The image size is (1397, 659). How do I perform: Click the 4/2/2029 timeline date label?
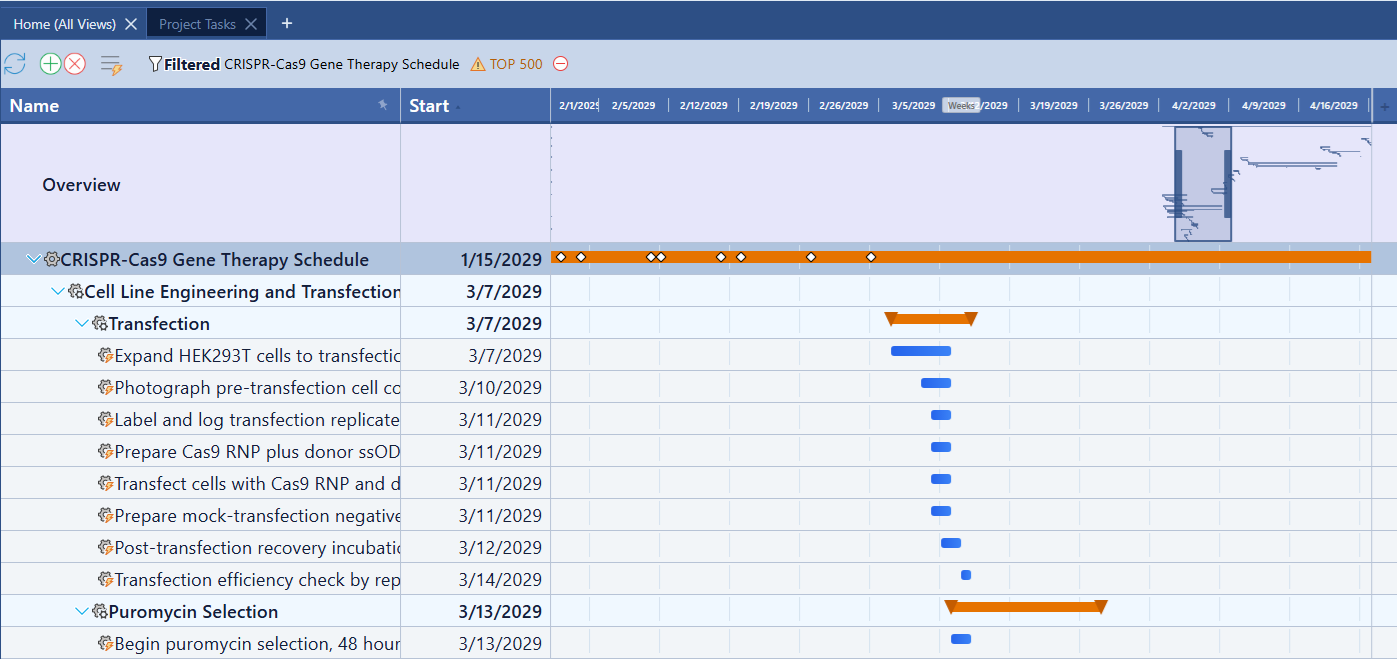(1194, 106)
